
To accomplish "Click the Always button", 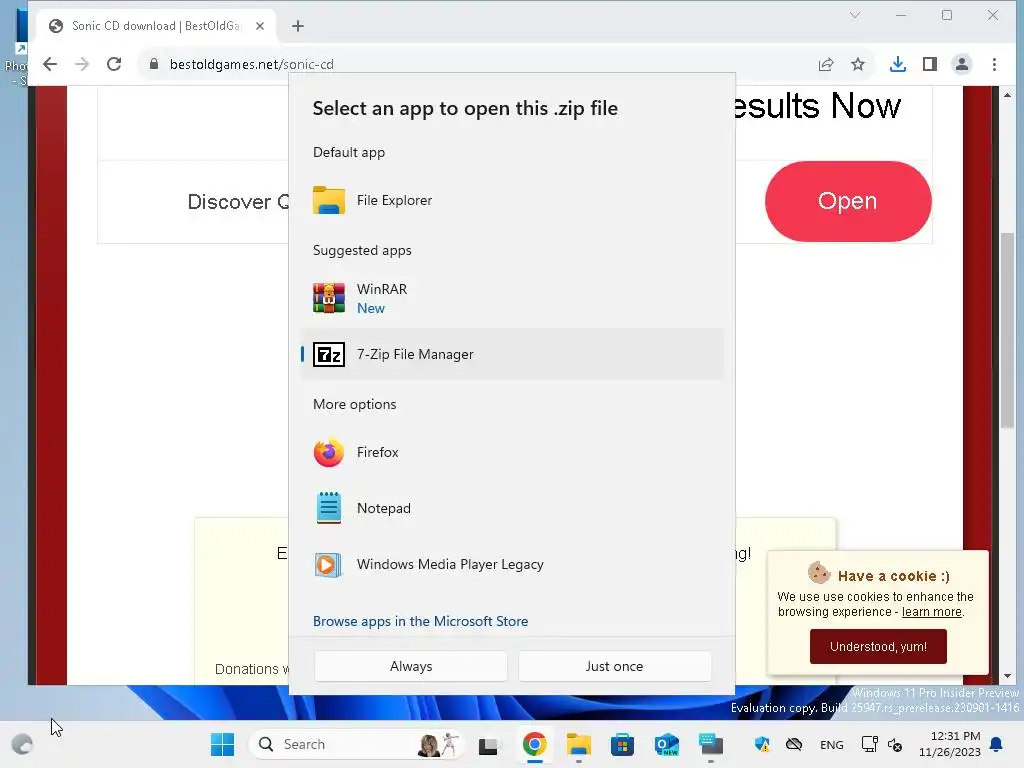I will point(411,666).
